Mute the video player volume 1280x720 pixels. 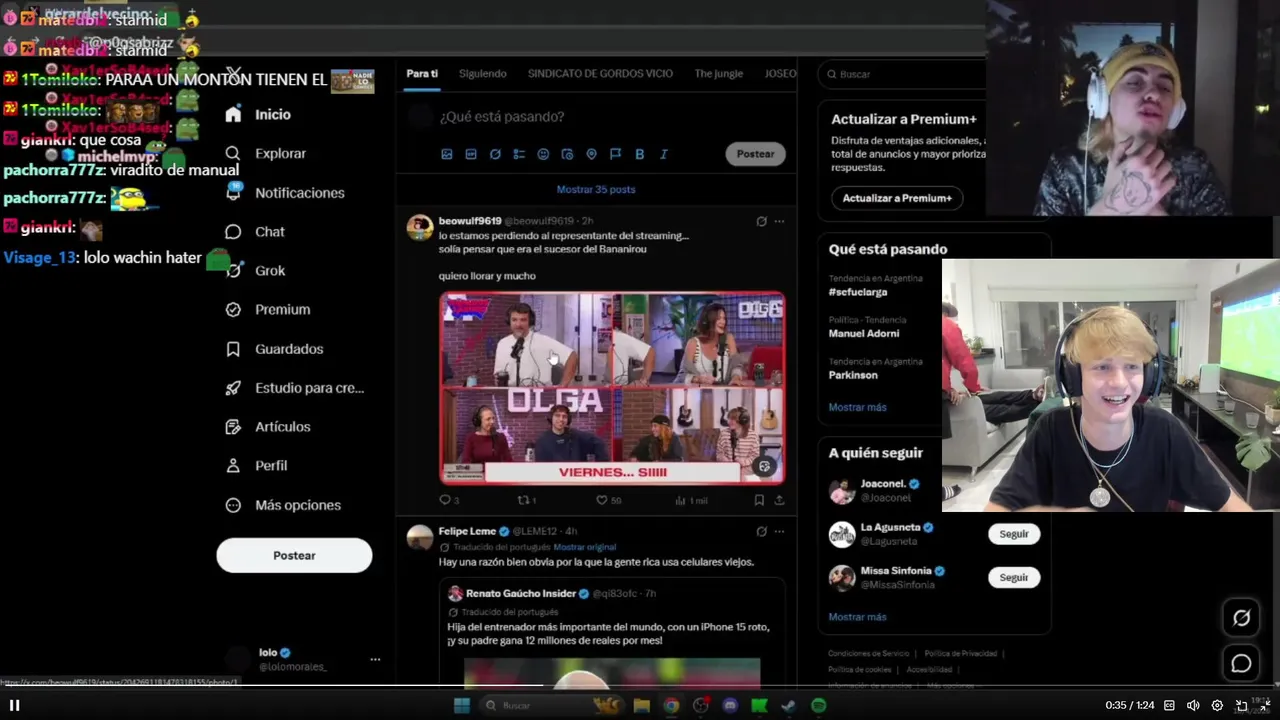1193,705
